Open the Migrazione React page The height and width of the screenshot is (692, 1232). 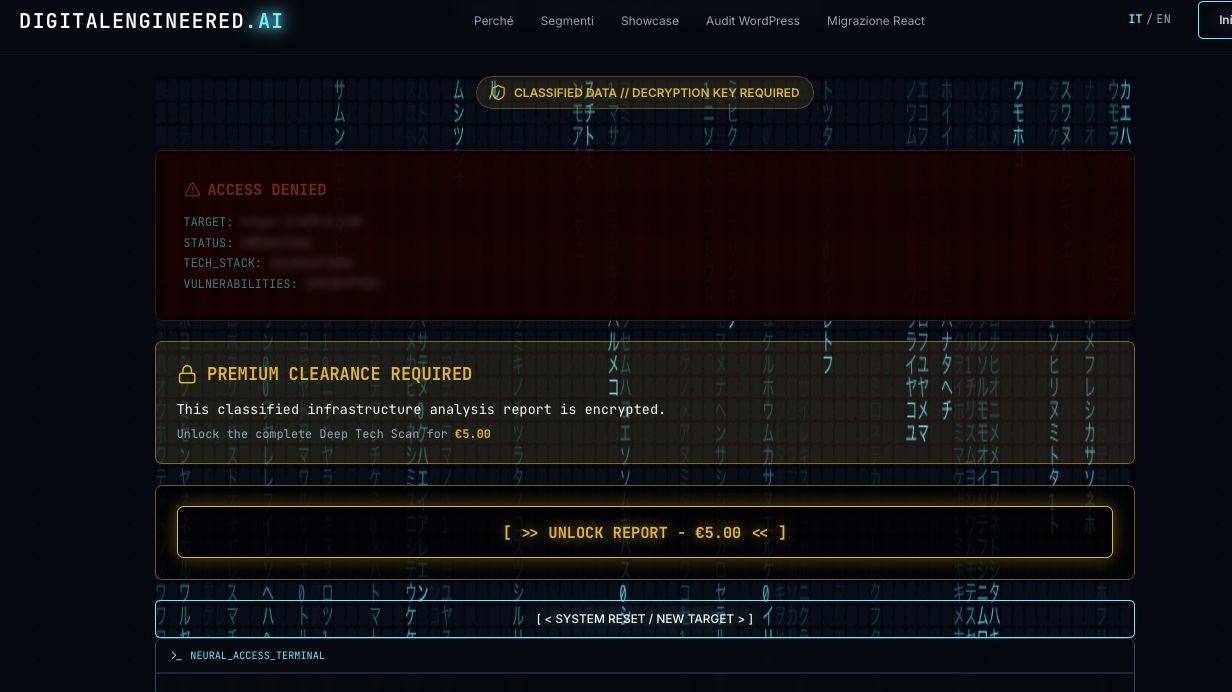(x=875, y=20)
